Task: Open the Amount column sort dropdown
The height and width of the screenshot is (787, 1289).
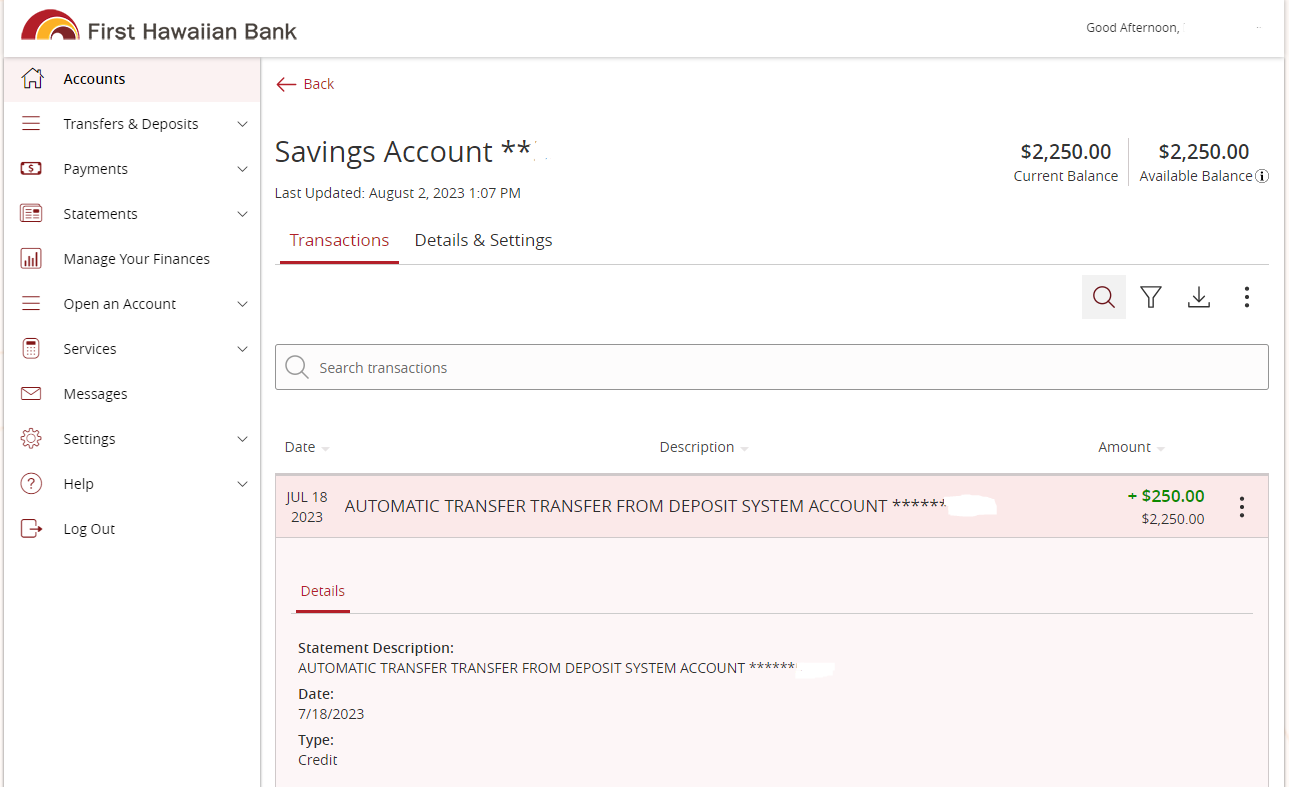Action: pos(1158,447)
